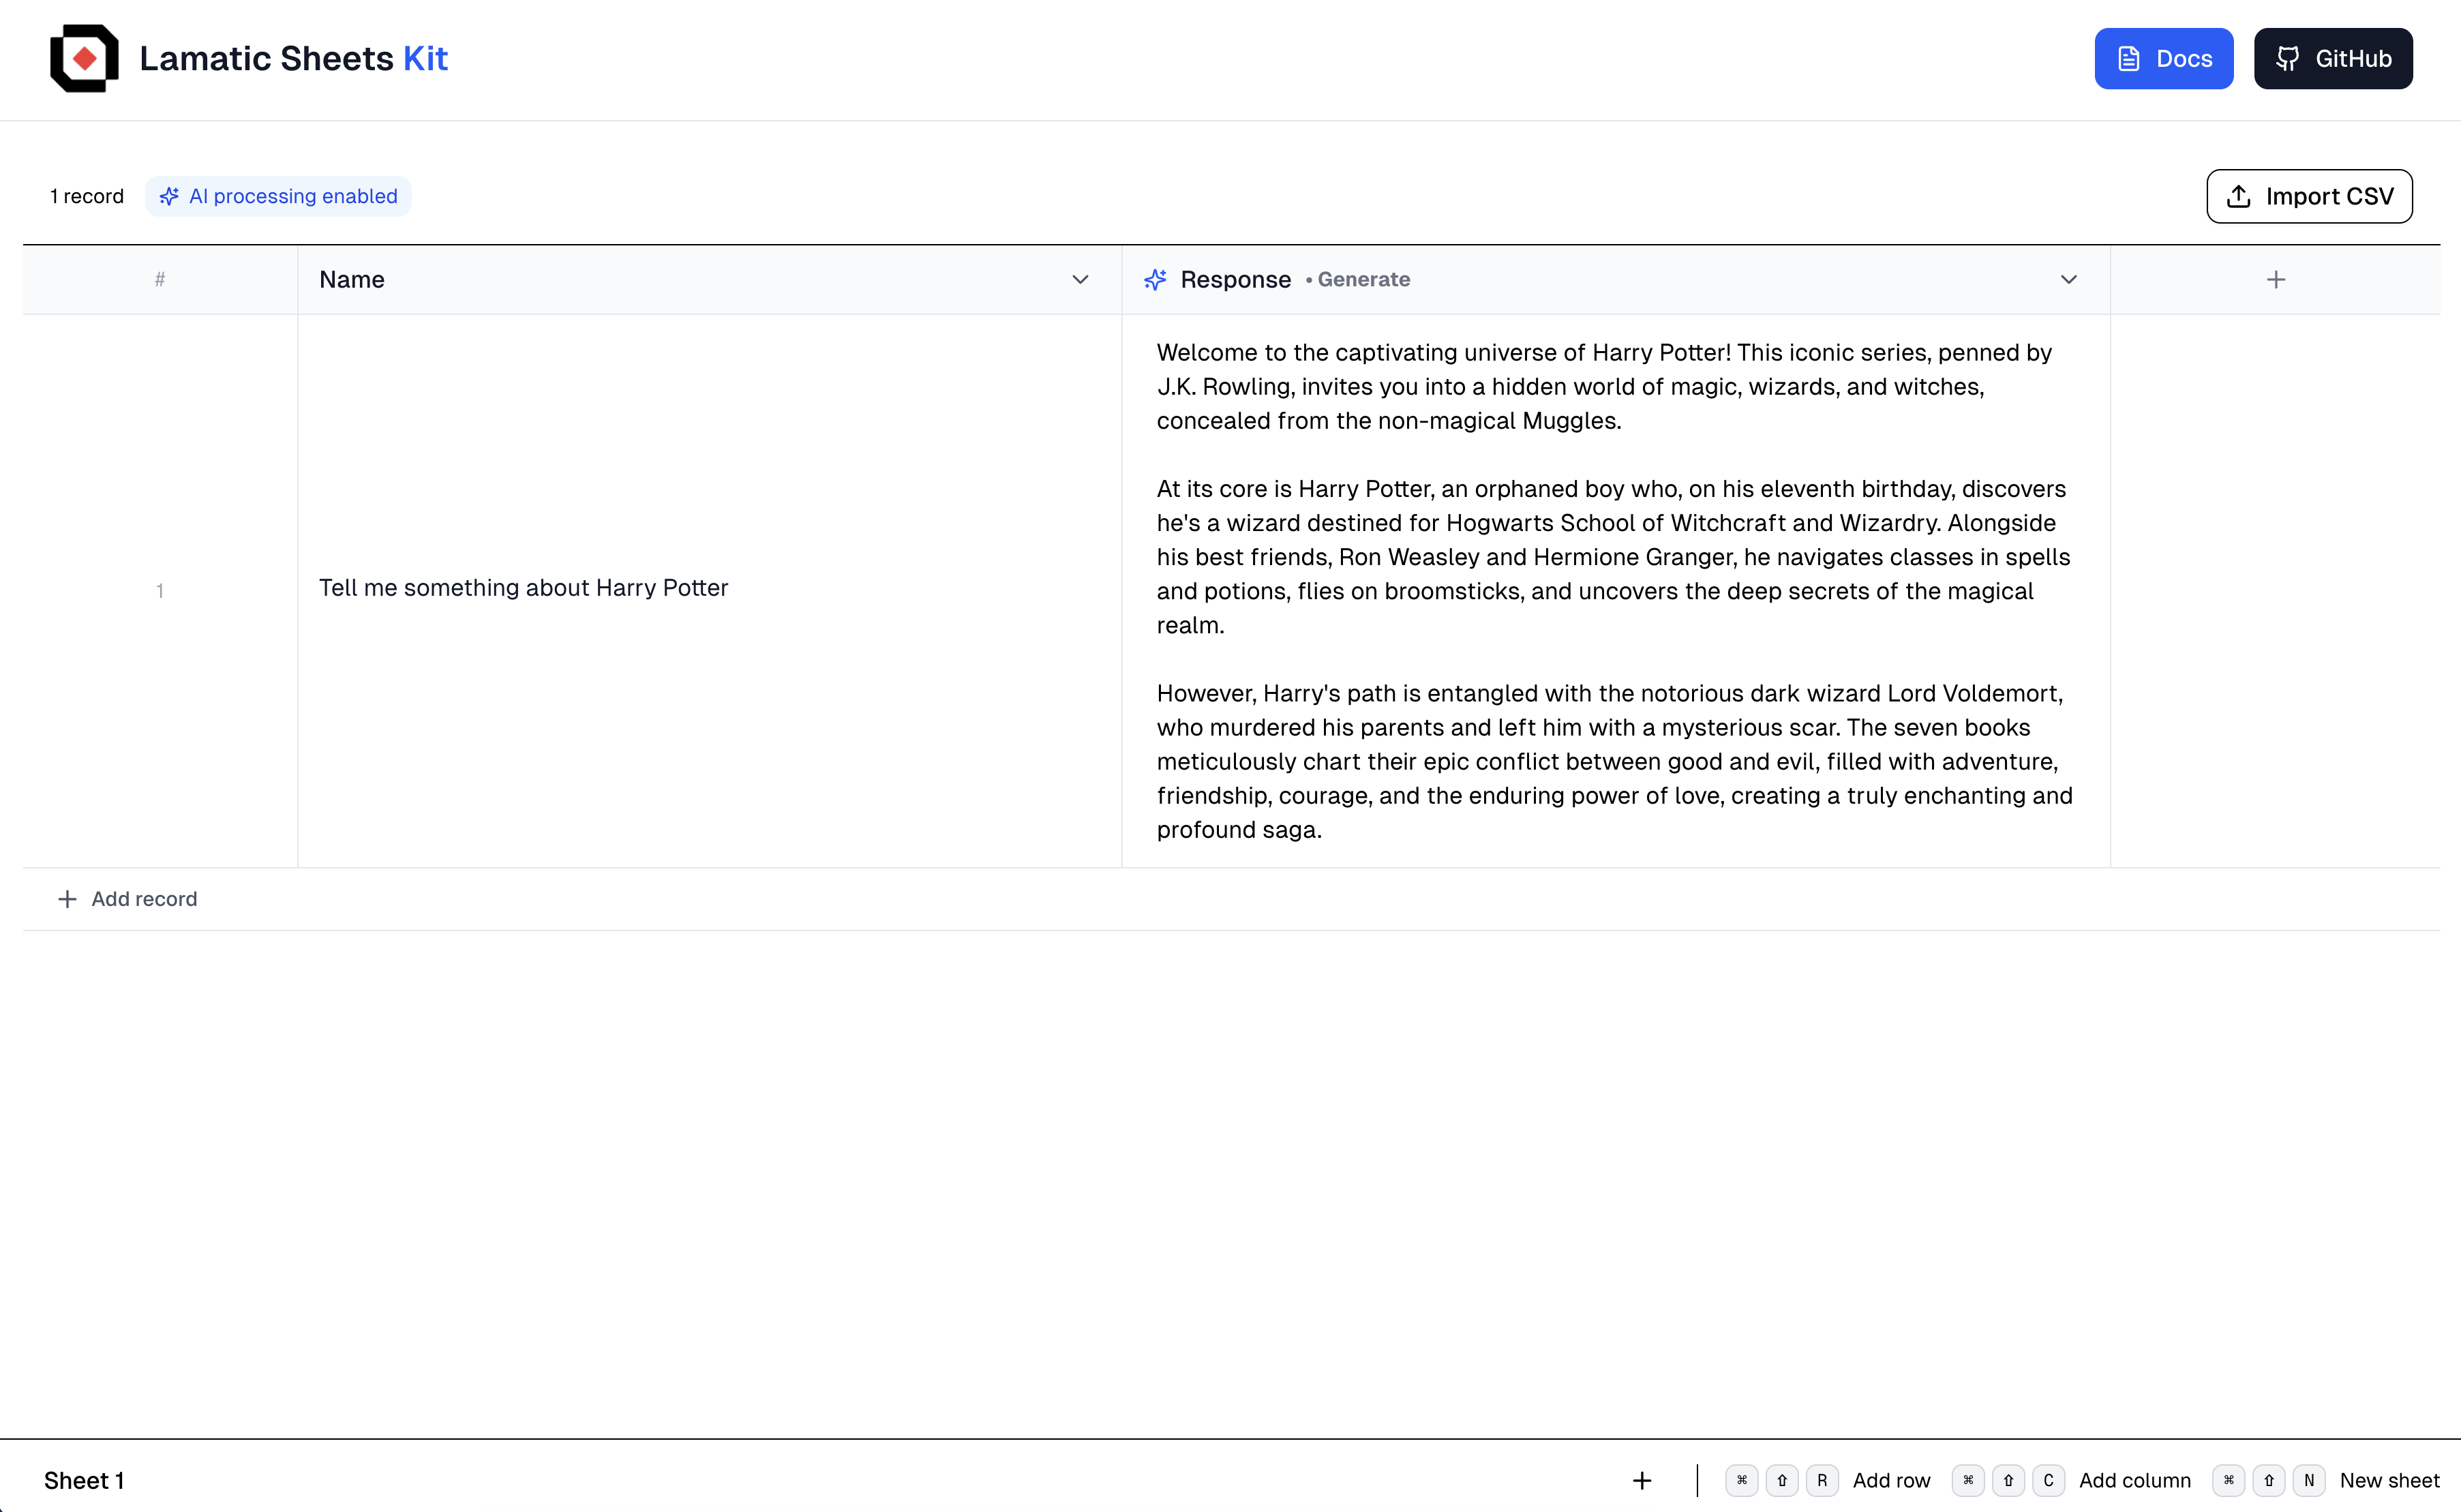Click the Docs document icon
This screenshot has height=1512, width=2461.
[x=2129, y=59]
